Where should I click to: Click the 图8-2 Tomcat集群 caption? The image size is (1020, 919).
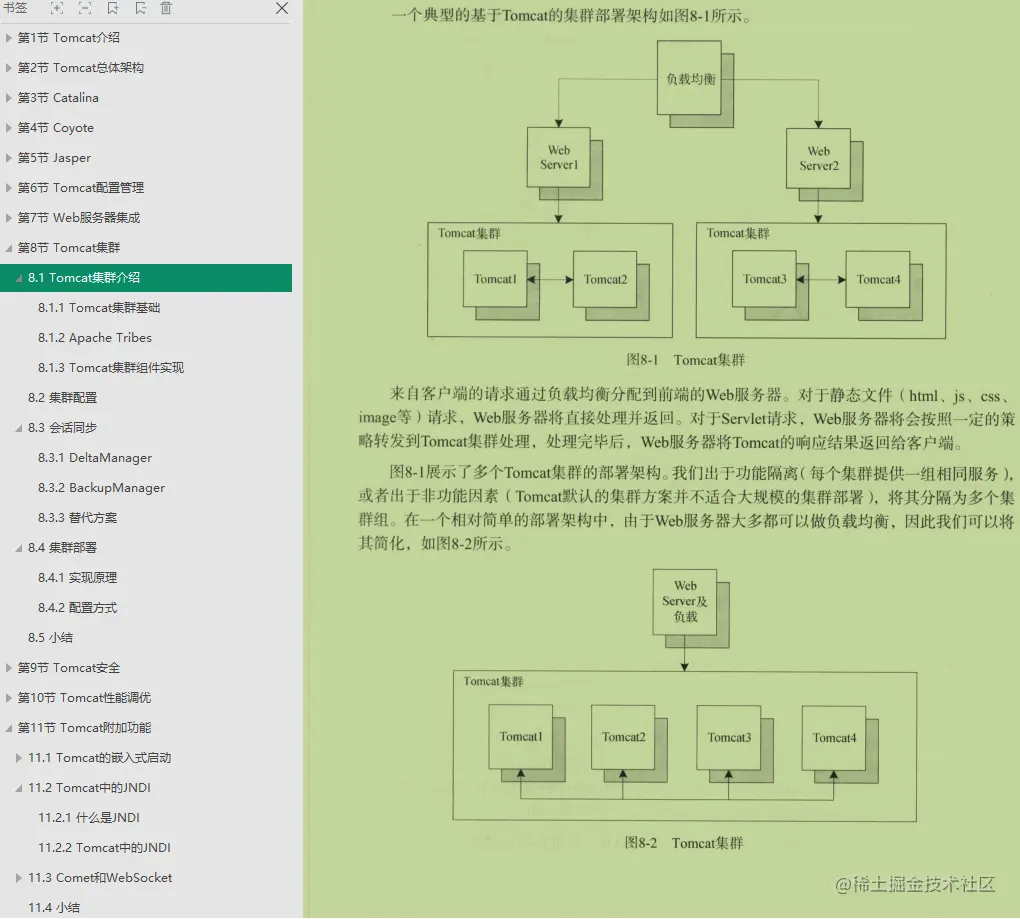click(x=684, y=843)
